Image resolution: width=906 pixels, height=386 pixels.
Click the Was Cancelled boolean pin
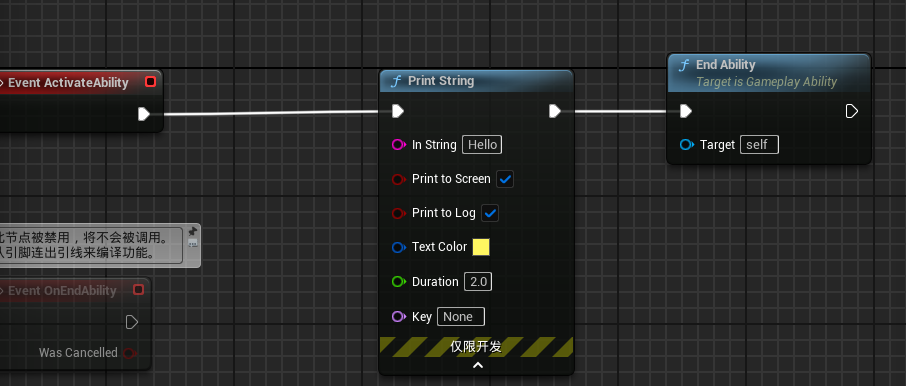pyautogui.click(x=129, y=352)
